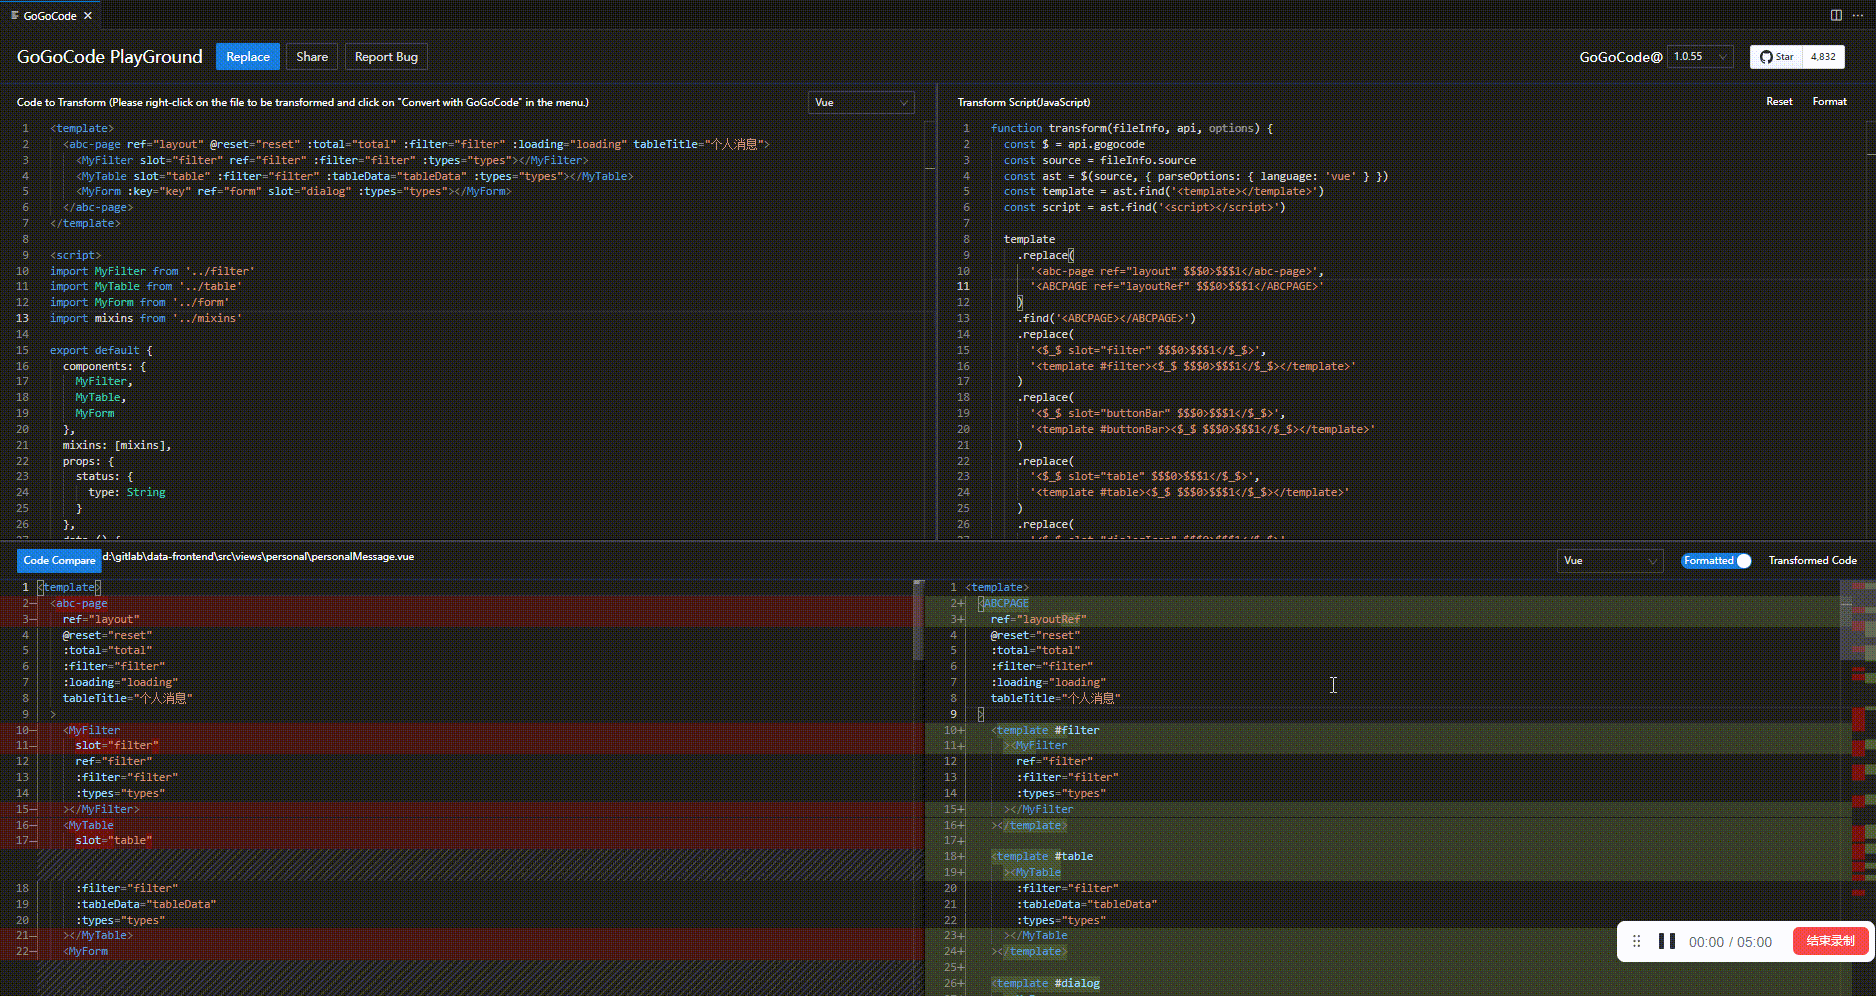Click the "export default {" line in source
The width and height of the screenshot is (1876, 996).
pos(101,350)
